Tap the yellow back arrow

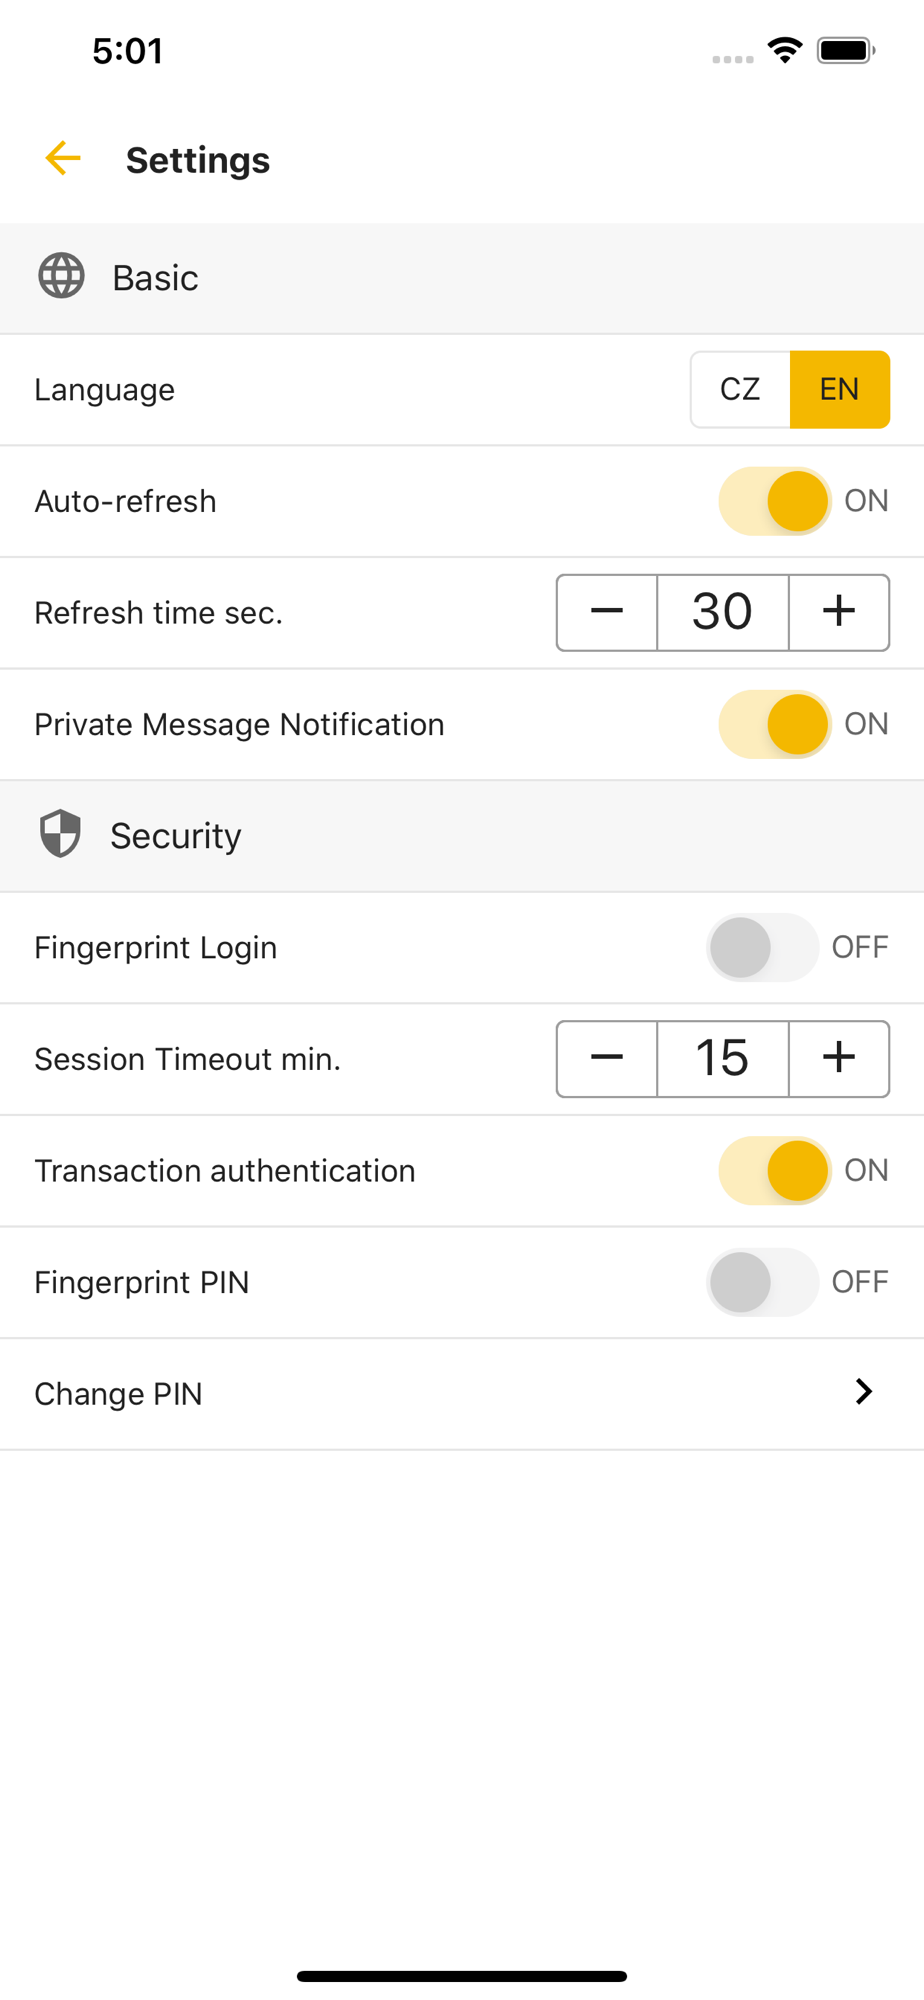point(62,158)
